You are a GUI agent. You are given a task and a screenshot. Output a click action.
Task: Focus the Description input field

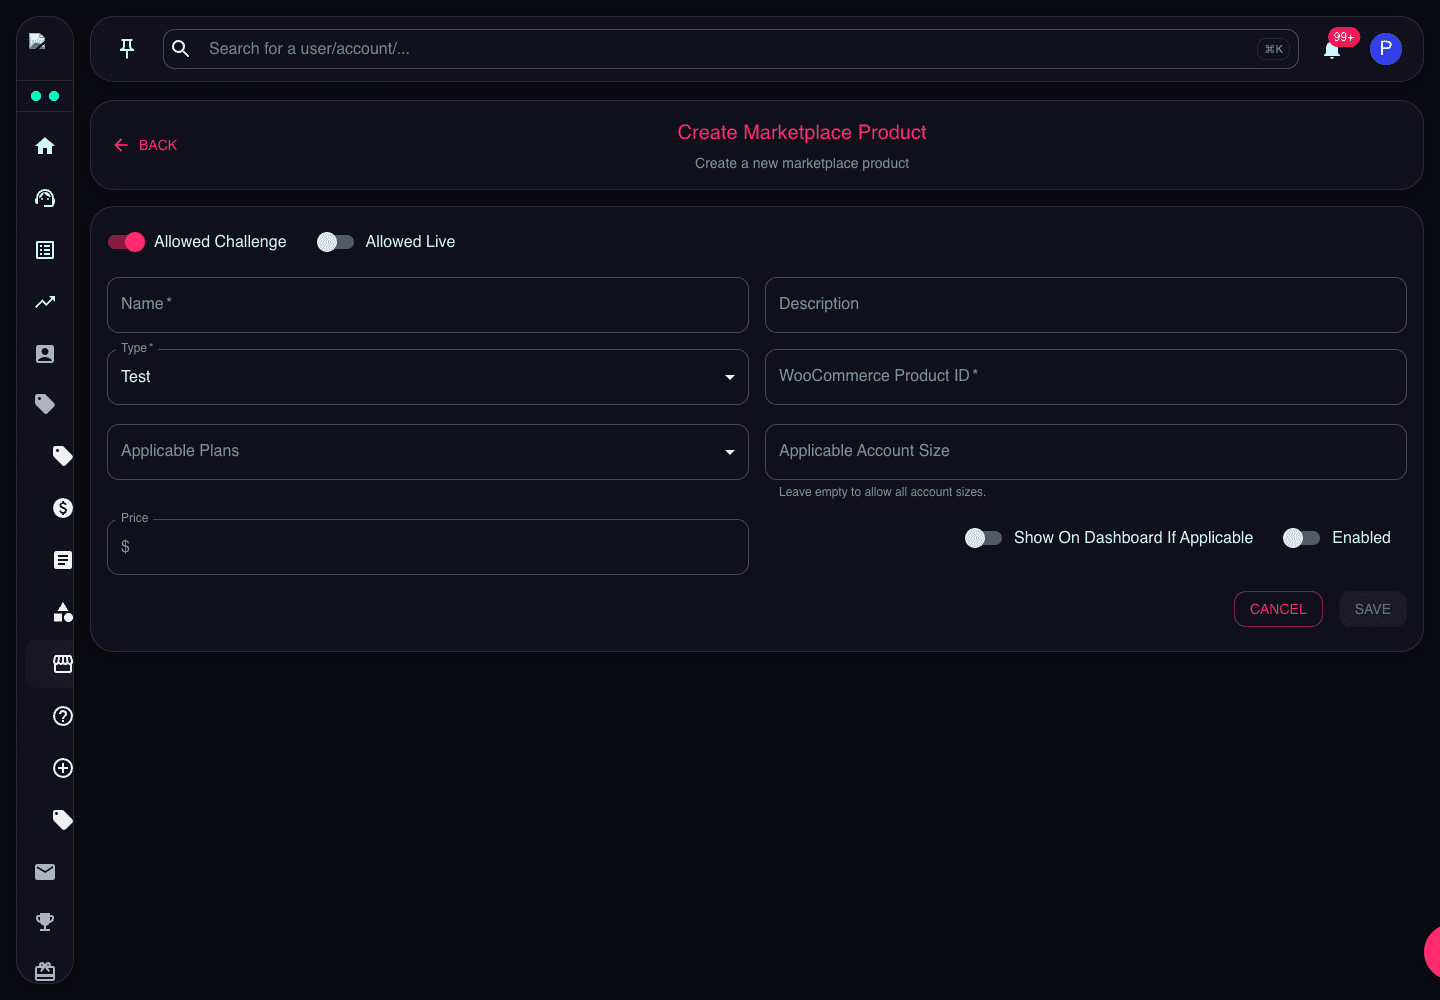[x=1086, y=305]
